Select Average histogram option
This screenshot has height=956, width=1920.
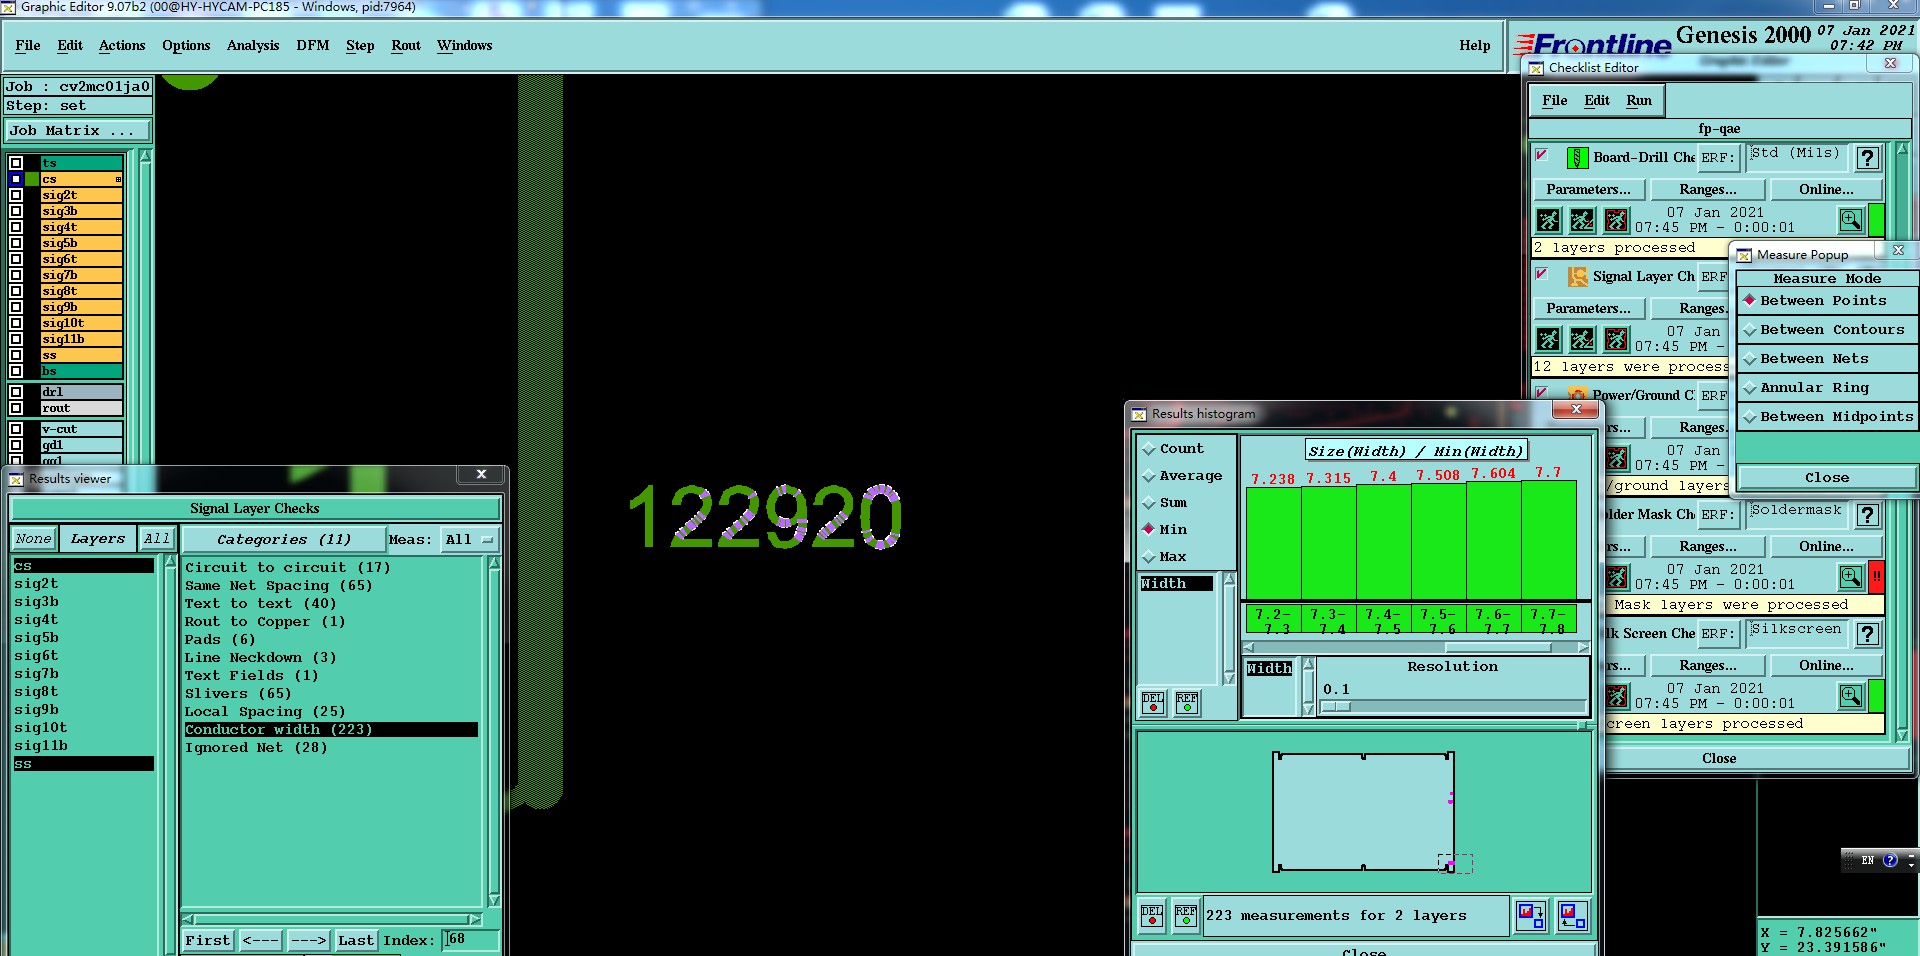[x=1182, y=476]
